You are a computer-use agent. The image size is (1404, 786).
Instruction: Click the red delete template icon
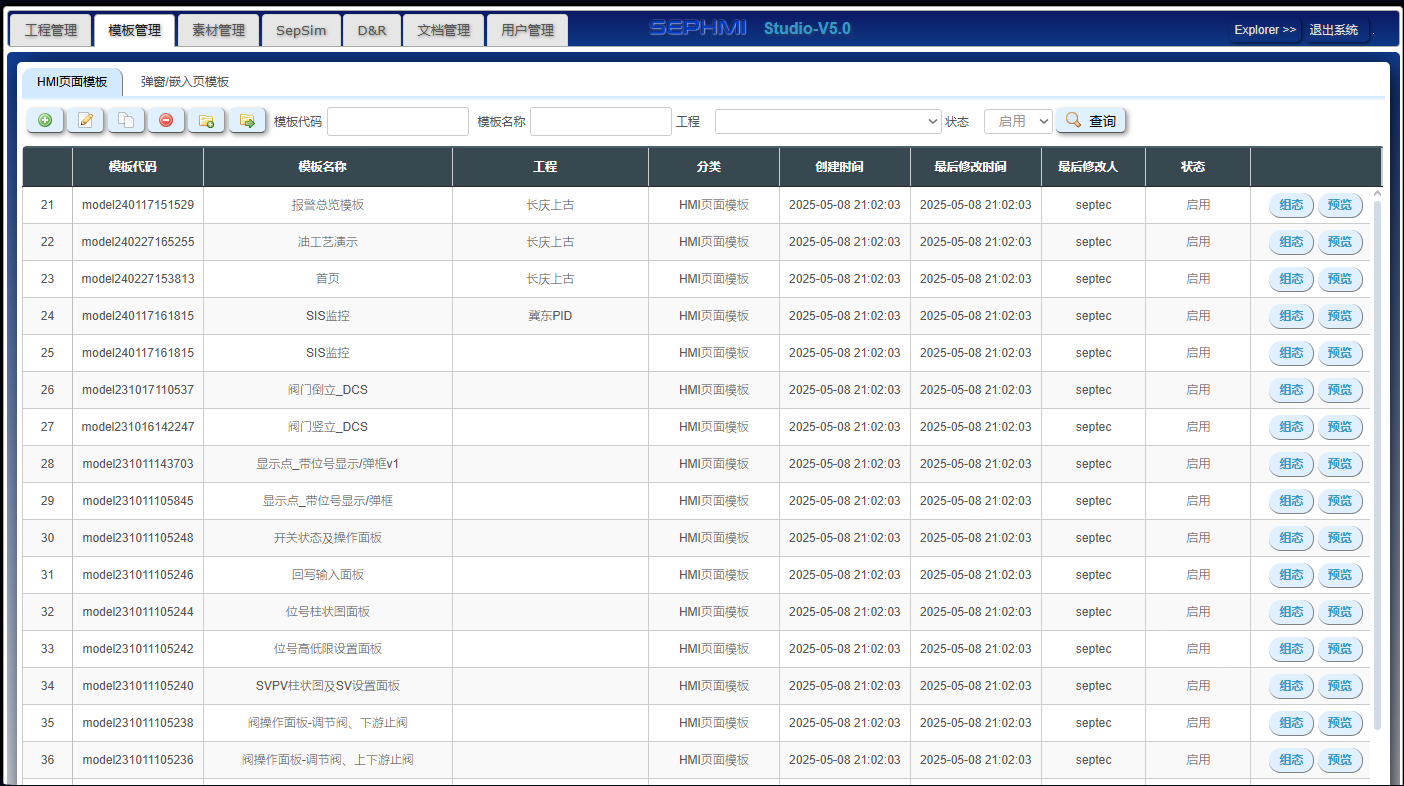(x=166, y=121)
